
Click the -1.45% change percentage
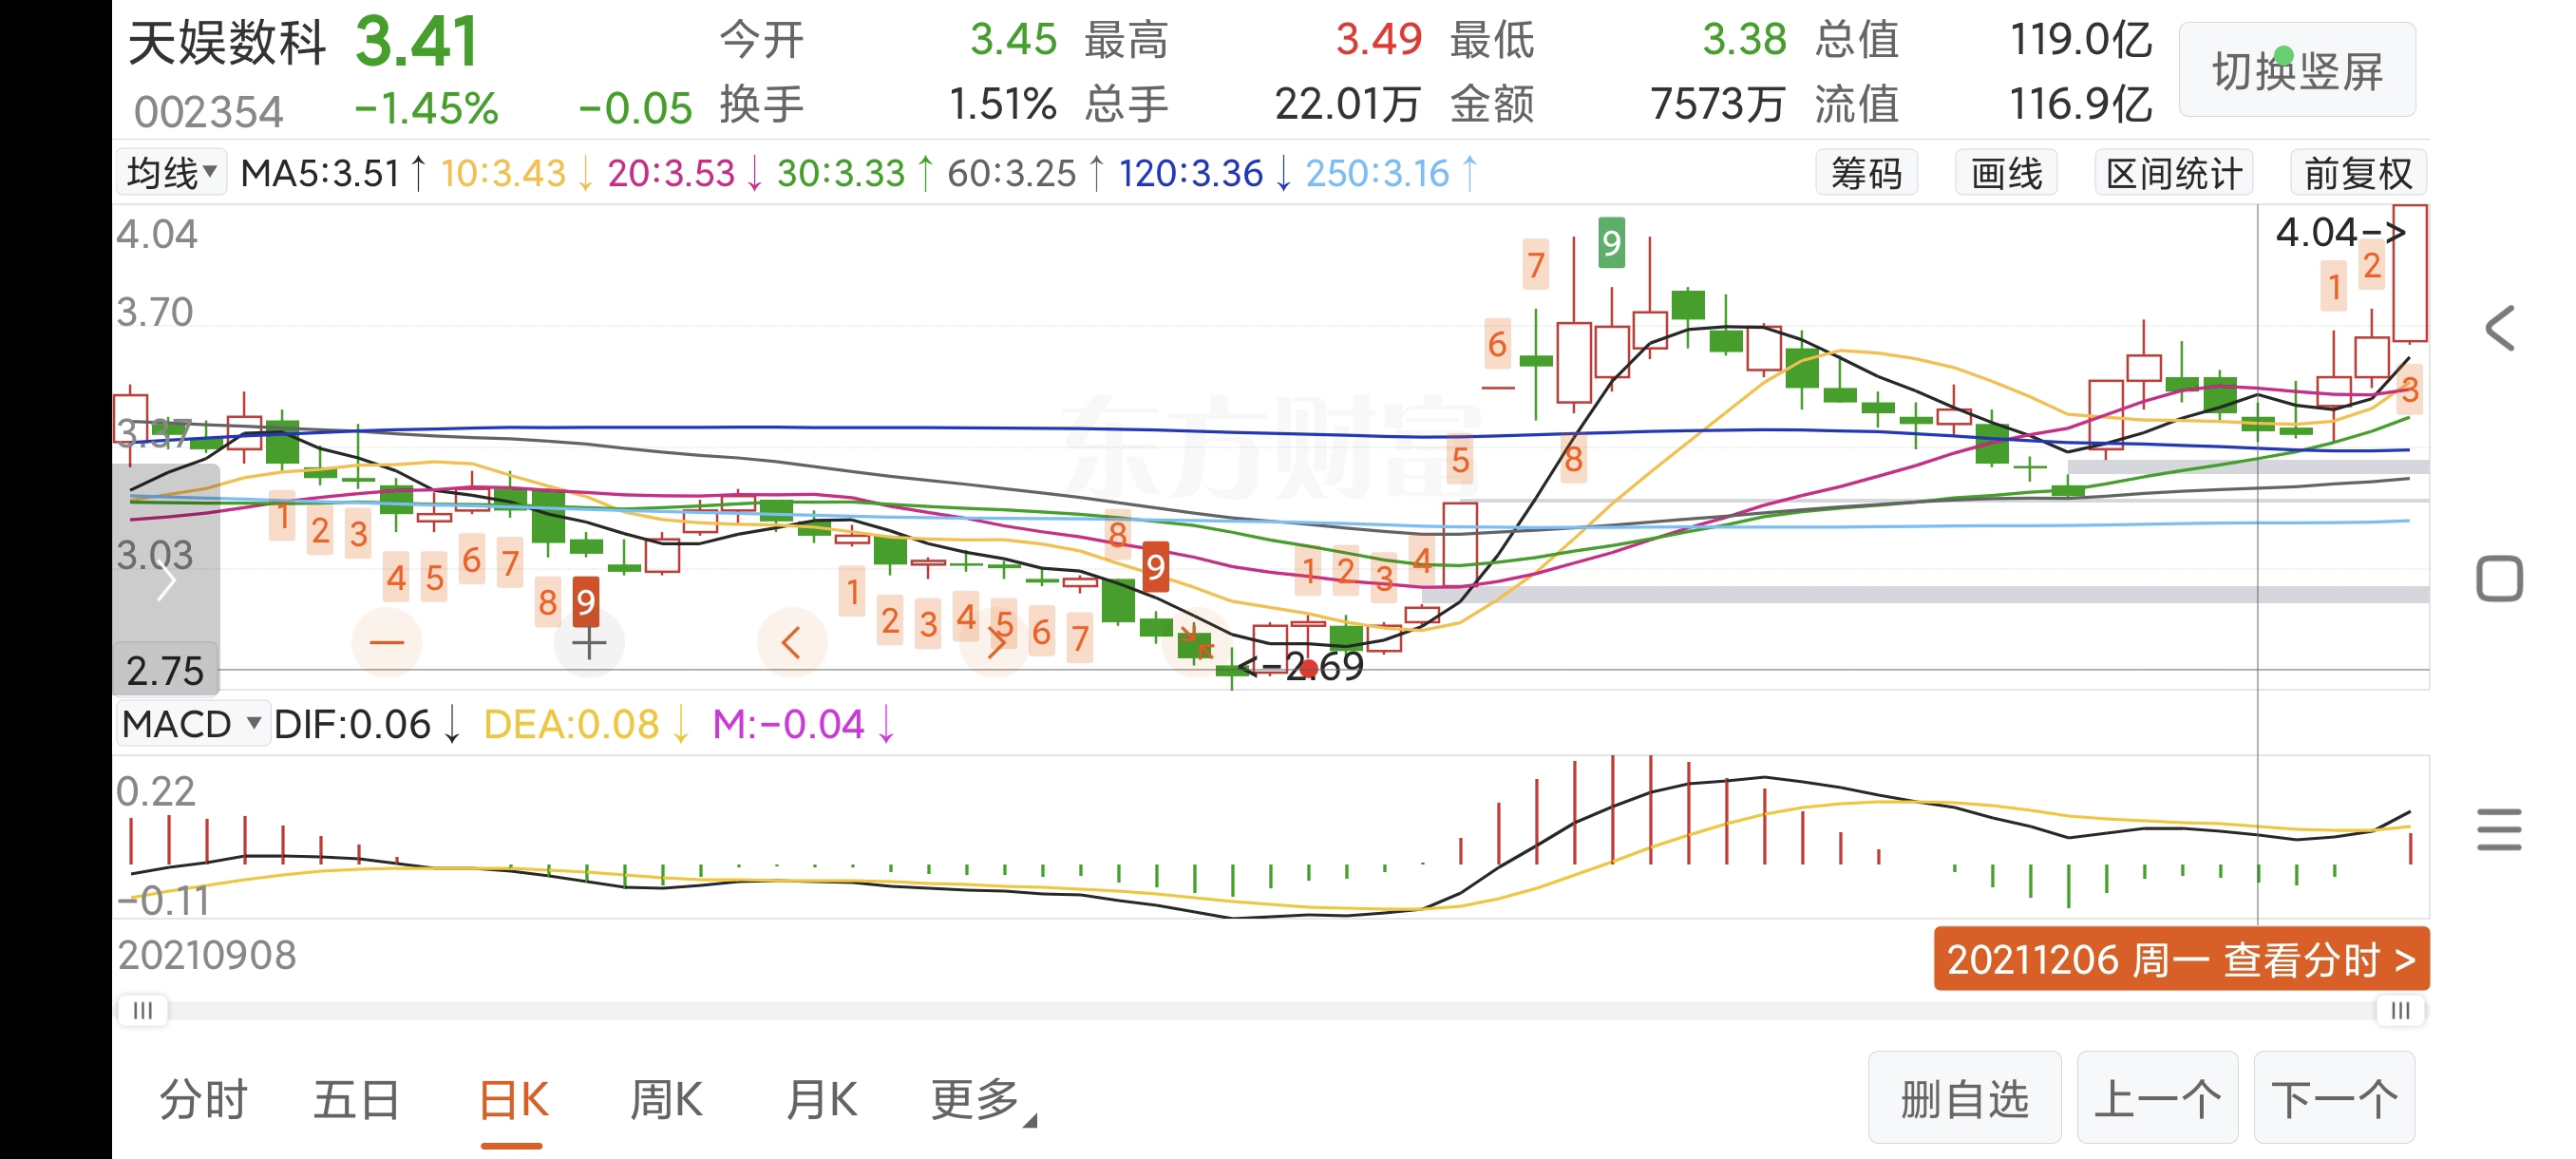click(426, 108)
